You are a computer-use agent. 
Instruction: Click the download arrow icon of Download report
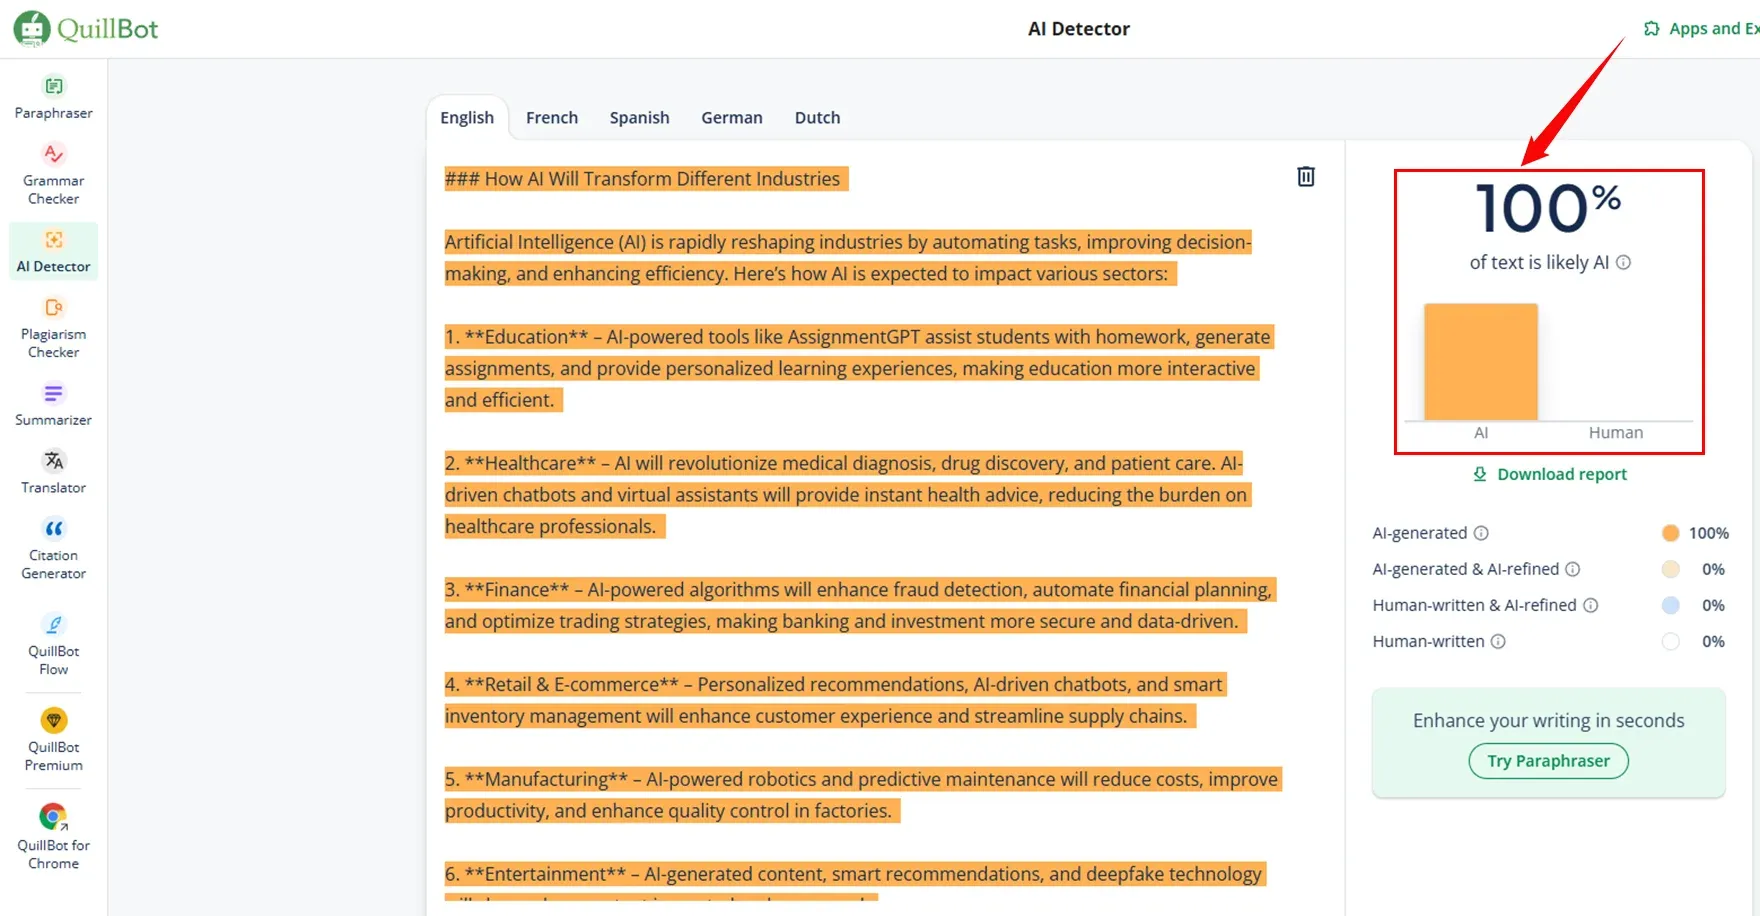[1480, 474]
